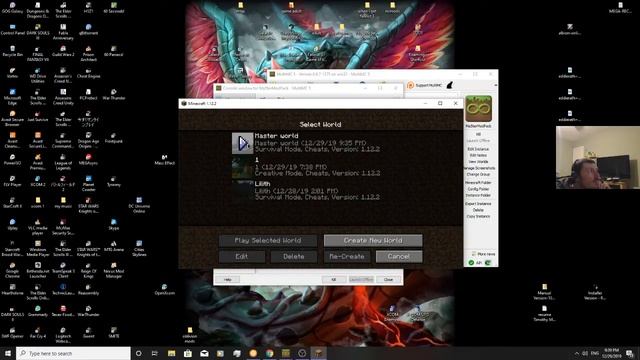Open the Mass Effect desktop icon
Image resolution: width=640 pixels, height=360 pixels.
(164, 160)
